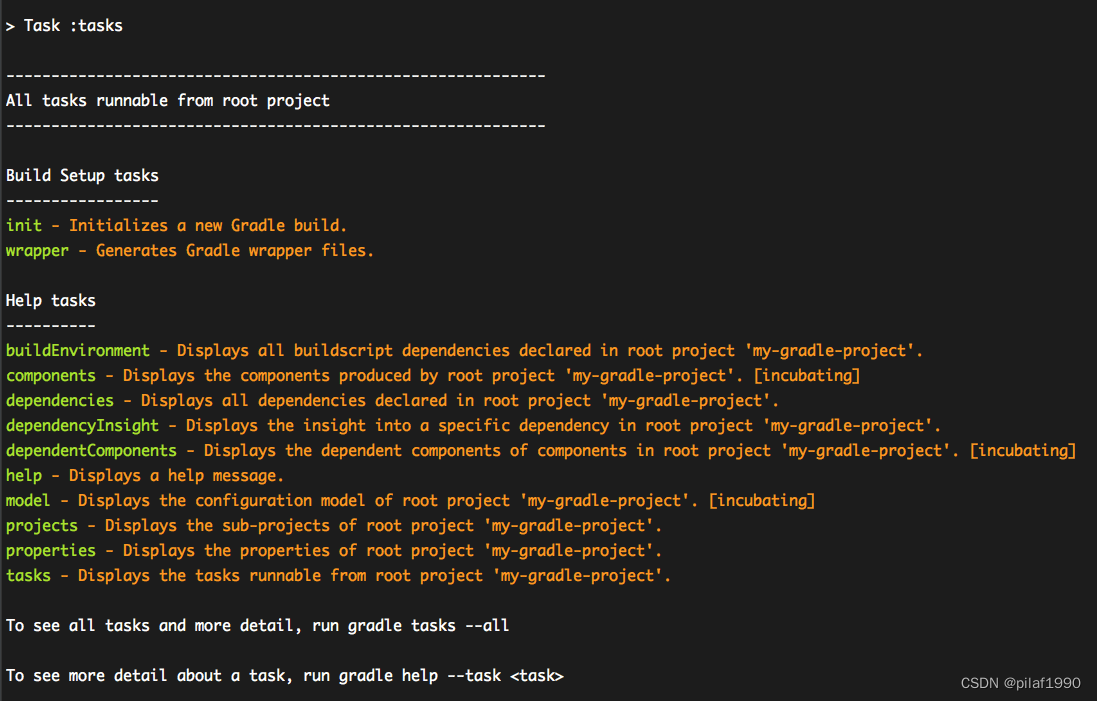Click 'Initializes a new Gradle build.' description
1097x701 pixels.
coord(208,225)
